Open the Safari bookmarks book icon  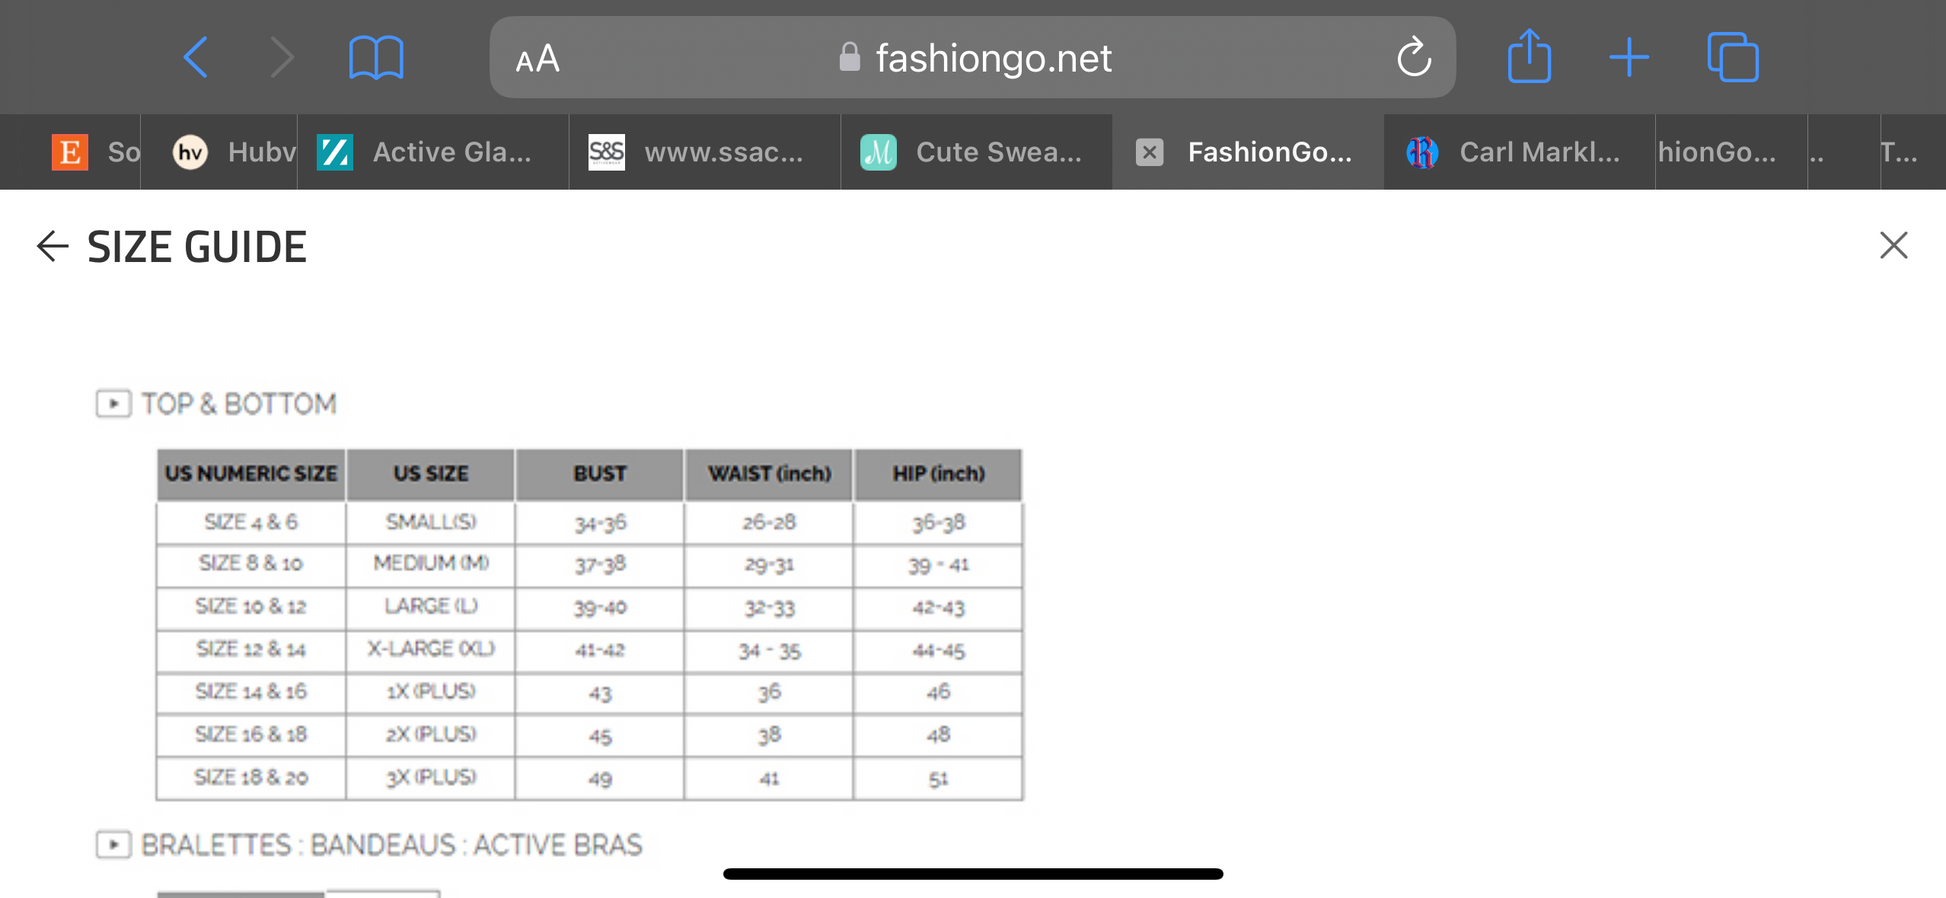click(x=376, y=57)
